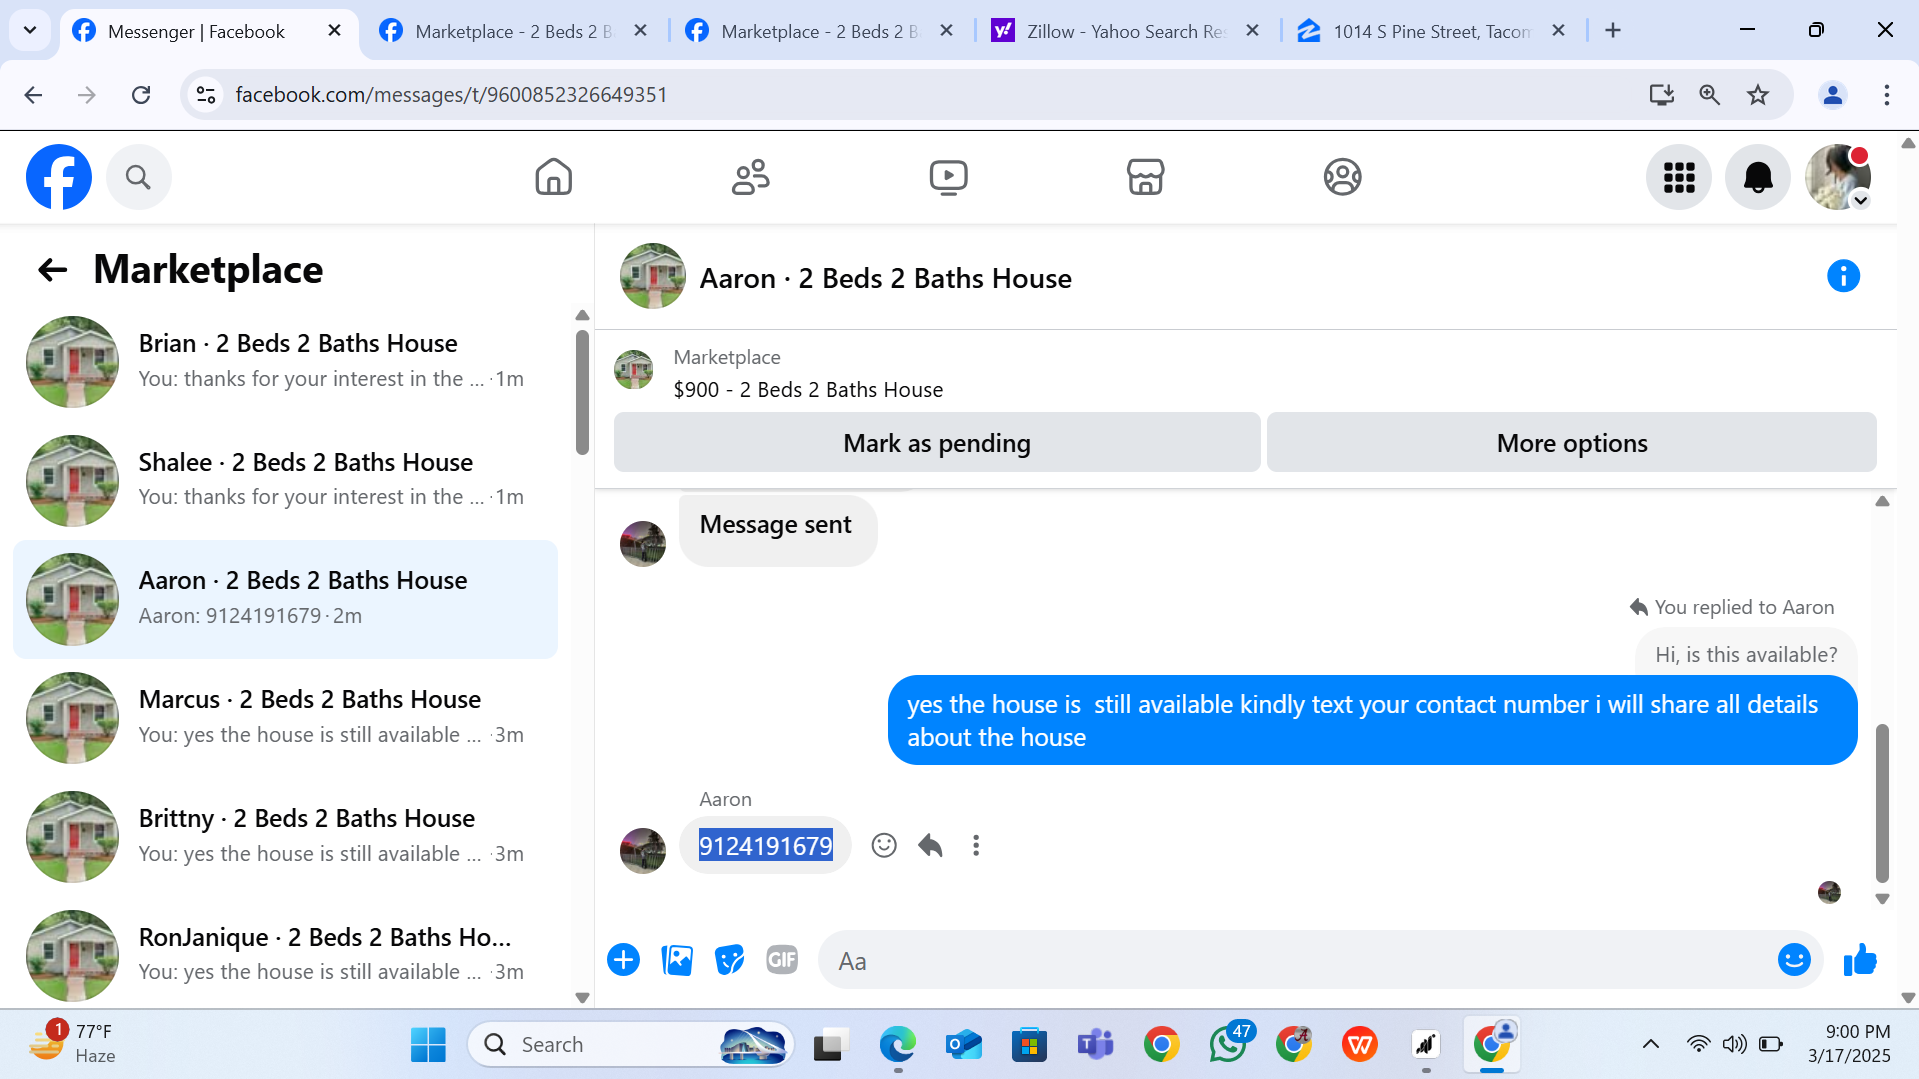Click the More options button
The width and height of the screenshot is (1919, 1079).
tap(1572, 442)
